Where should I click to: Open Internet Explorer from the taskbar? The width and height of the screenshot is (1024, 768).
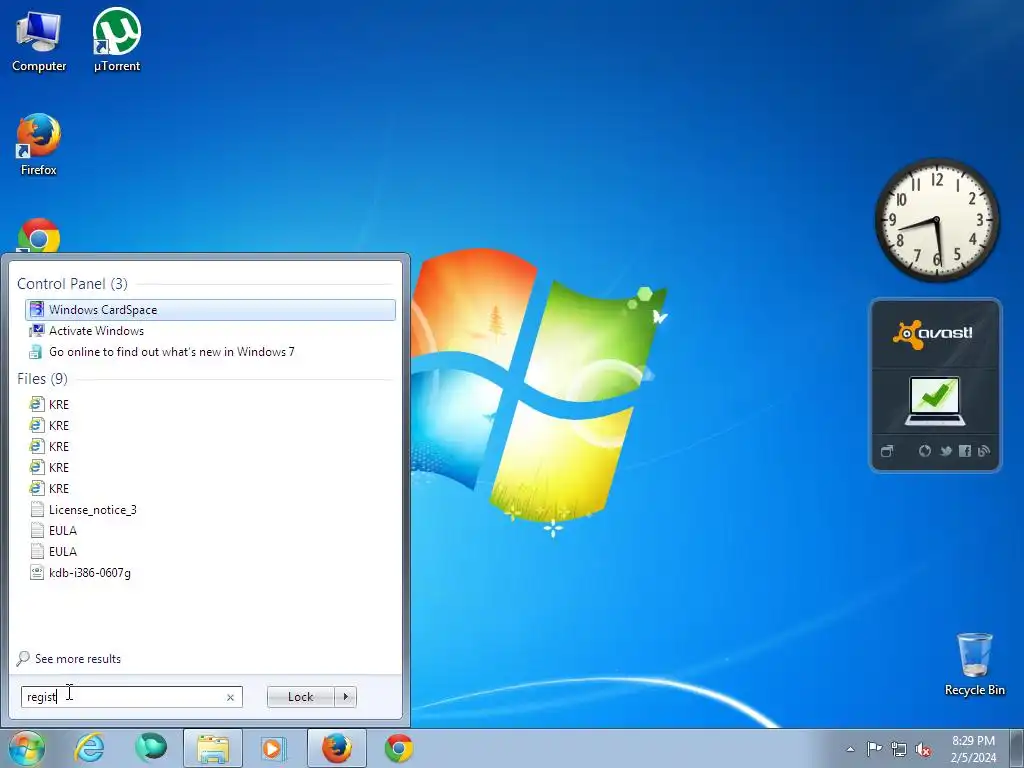point(89,748)
